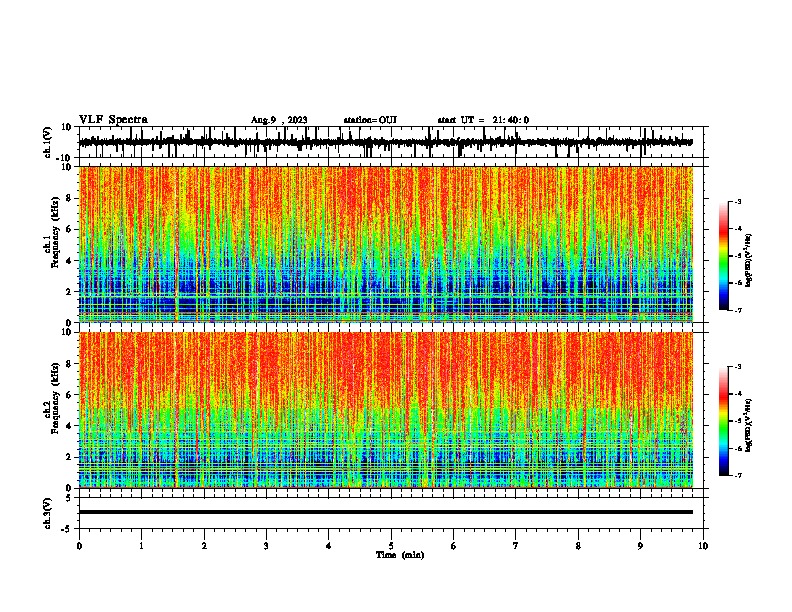792x612 pixels.
Task: Click time axis tick label '8'
Action: coord(578,546)
